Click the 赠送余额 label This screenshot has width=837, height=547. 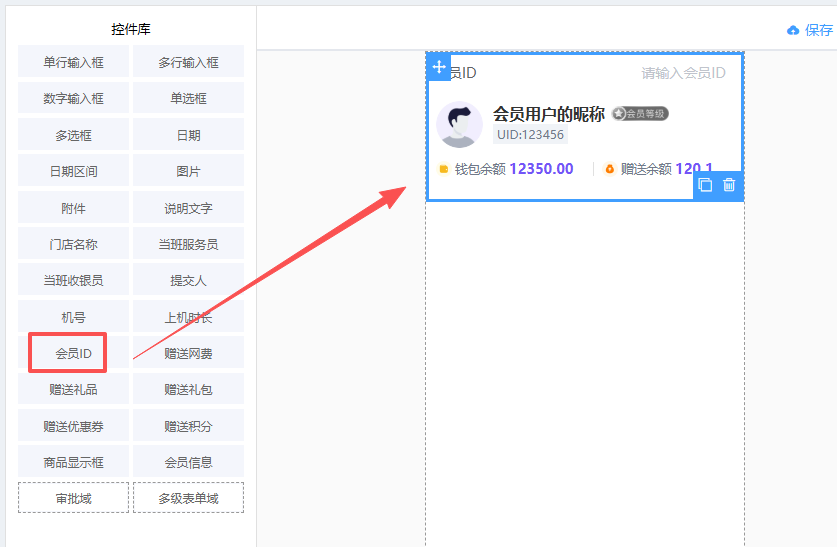(646, 169)
